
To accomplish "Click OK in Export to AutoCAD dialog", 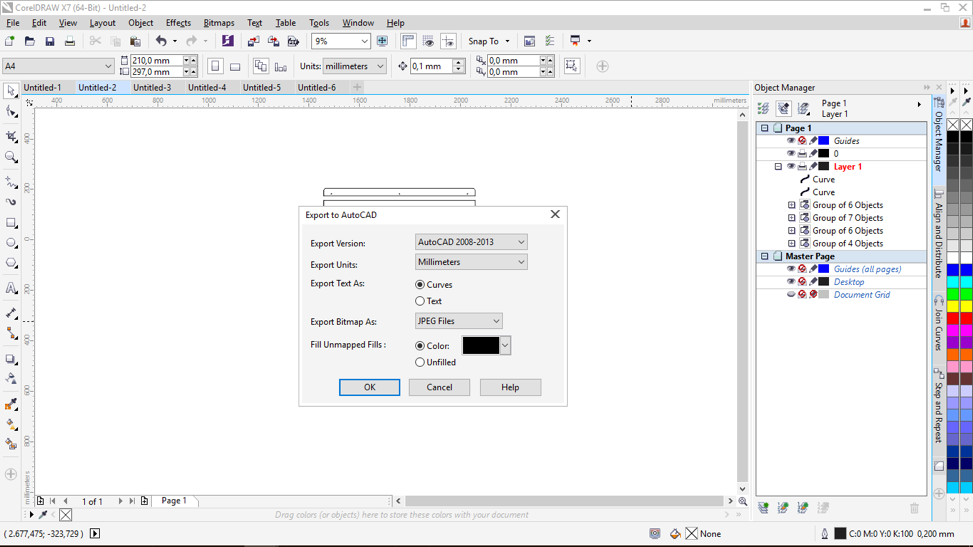I will [x=369, y=387].
